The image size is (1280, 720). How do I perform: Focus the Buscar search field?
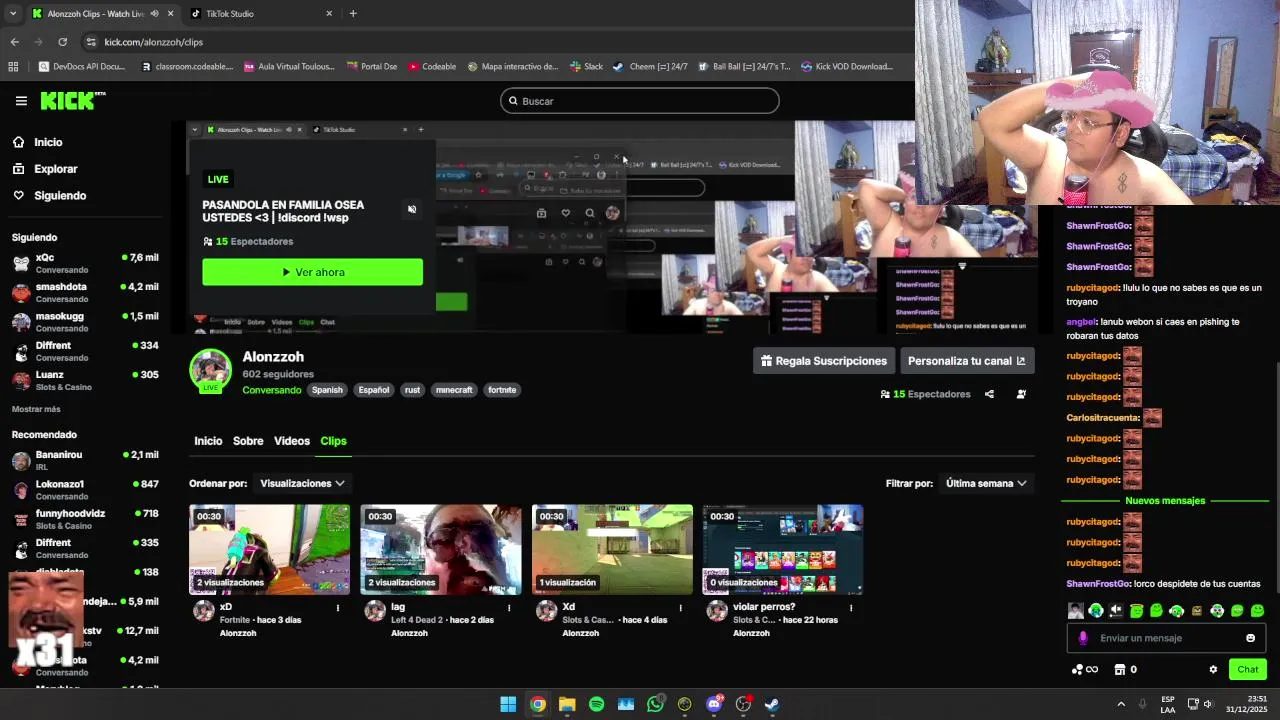(640, 101)
